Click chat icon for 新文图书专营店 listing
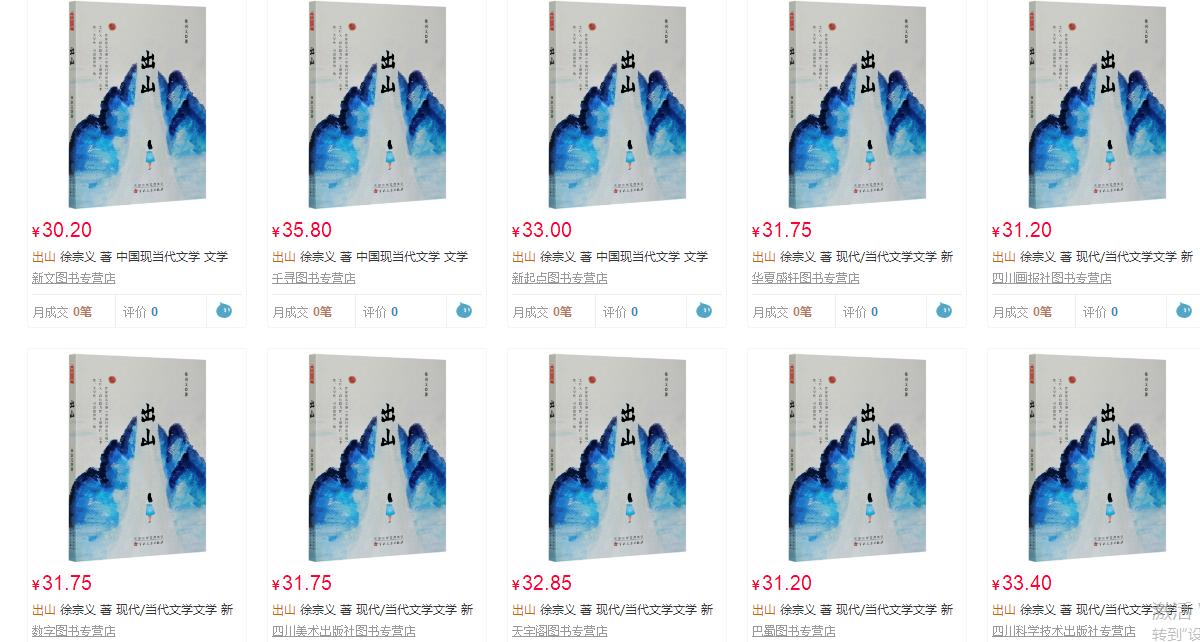Image resolution: width=1200 pixels, height=642 pixels. coord(224,311)
